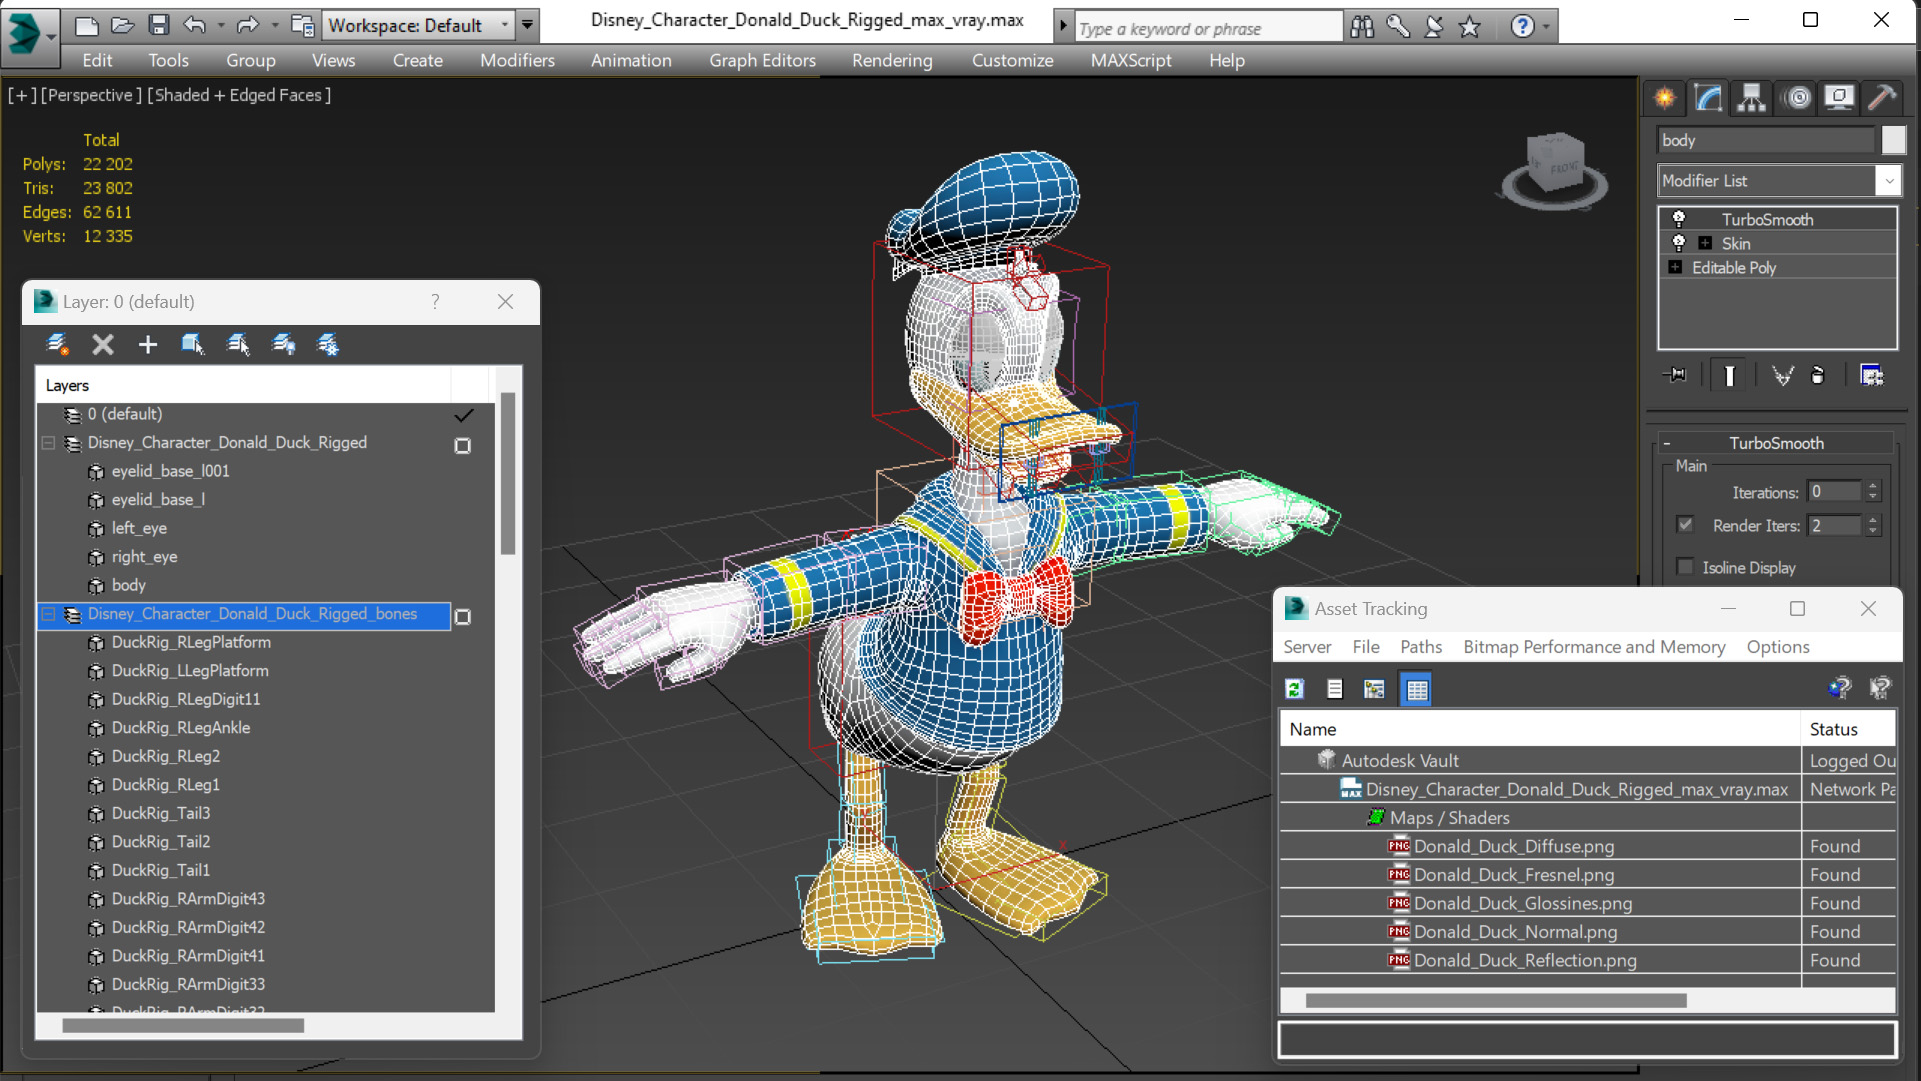The height and width of the screenshot is (1081, 1921).
Task: Toggle box for Disney_Character_Donald_Duck_Rigged_bones layer
Action: [462, 617]
